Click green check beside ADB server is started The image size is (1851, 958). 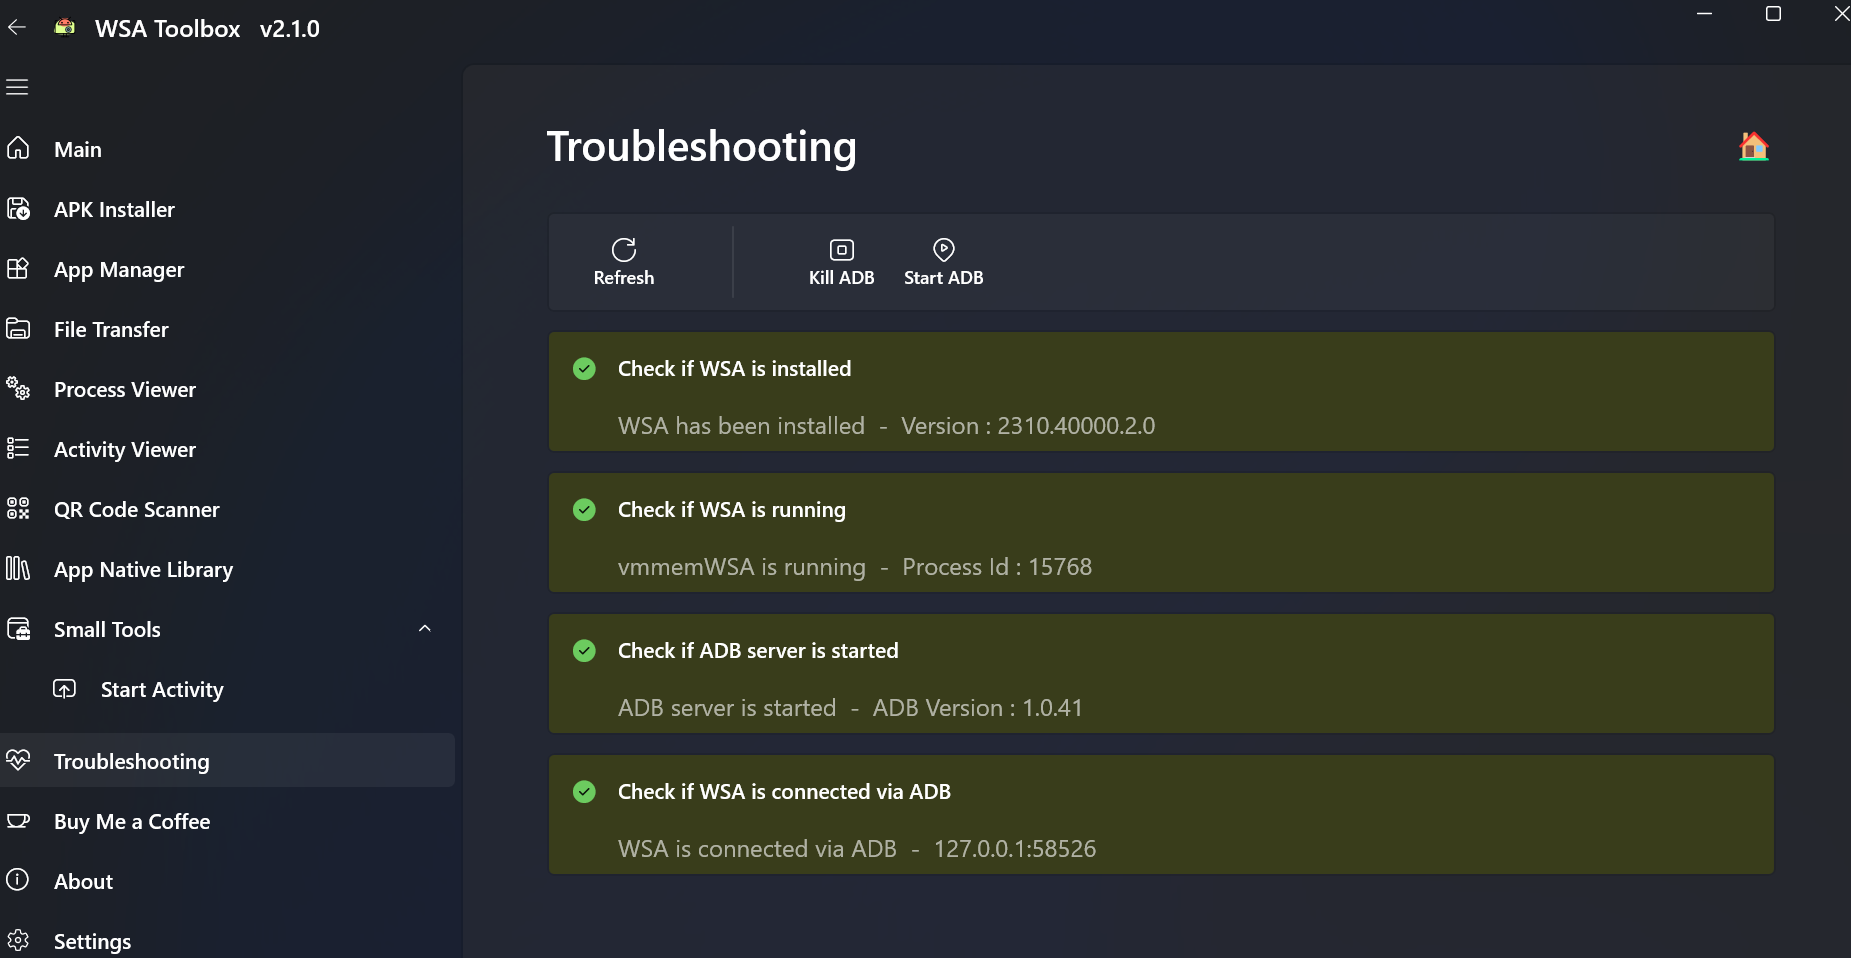point(585,651)
